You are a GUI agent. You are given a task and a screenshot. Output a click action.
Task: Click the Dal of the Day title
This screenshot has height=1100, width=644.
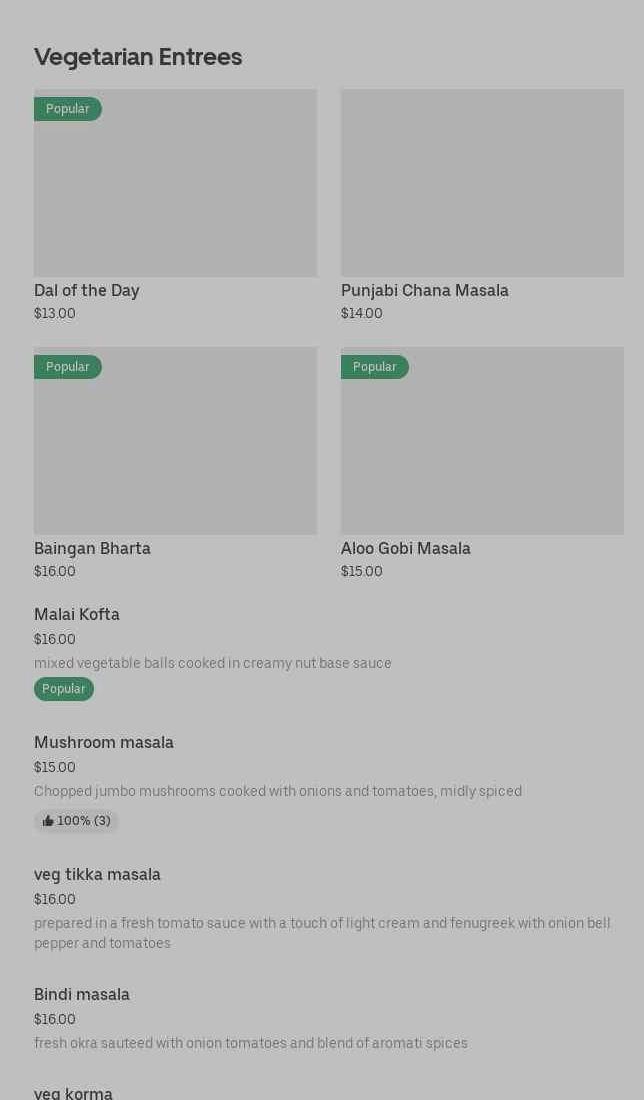point(87,291)
